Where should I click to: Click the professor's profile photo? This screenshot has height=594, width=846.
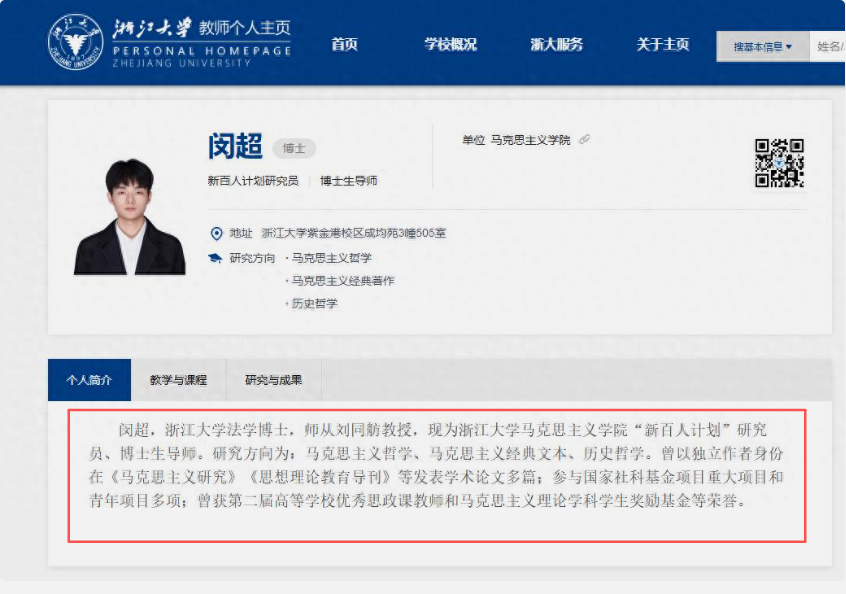click(129, 218)
